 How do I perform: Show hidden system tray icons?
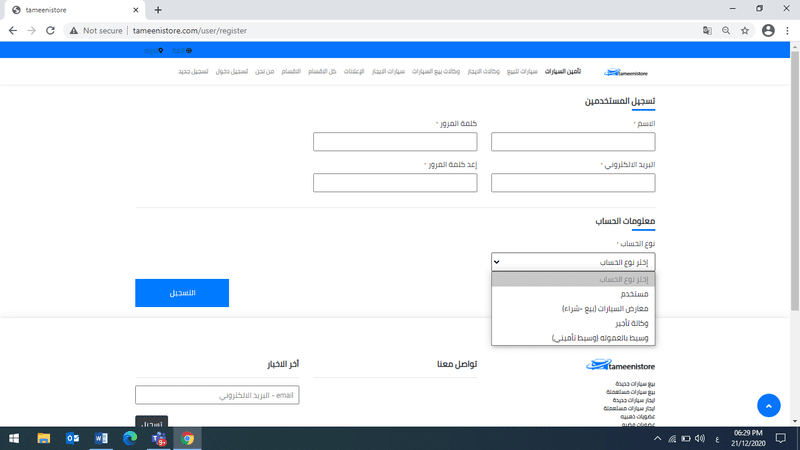pyautogui.click(x=658, y=438)
